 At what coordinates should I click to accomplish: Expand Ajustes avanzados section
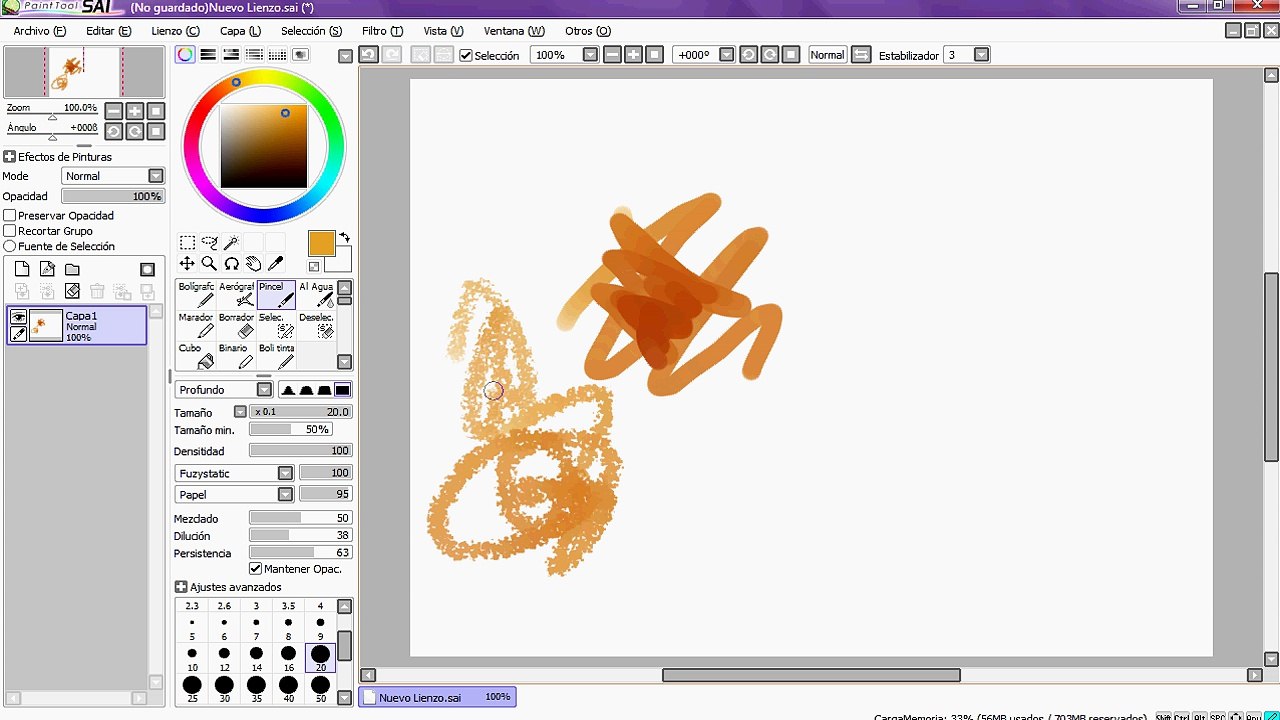tap(181, 587)
